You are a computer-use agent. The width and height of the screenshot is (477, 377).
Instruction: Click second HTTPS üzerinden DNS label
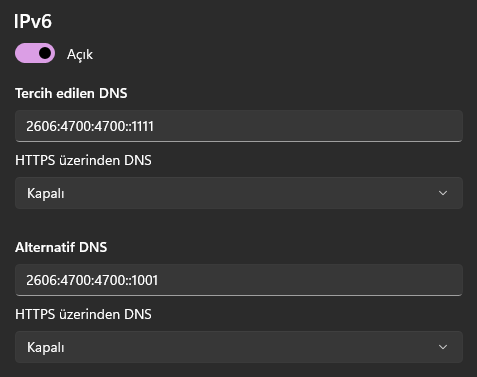83,314
